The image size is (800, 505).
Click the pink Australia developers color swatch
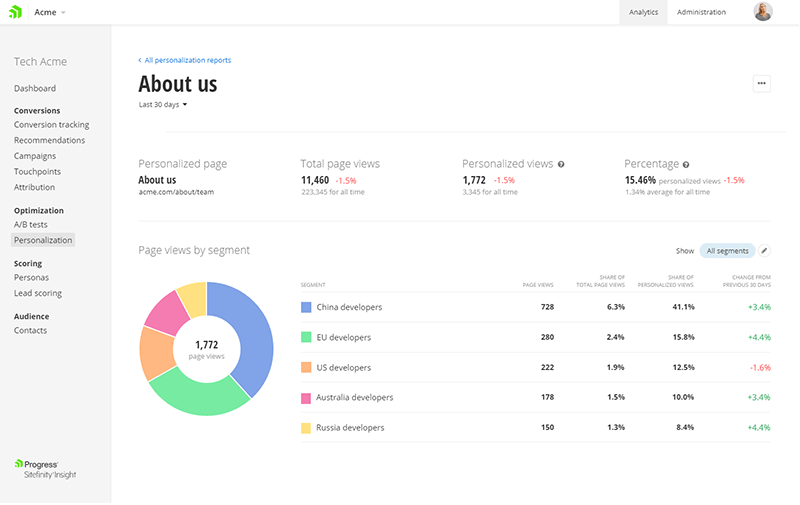point(306,397)
